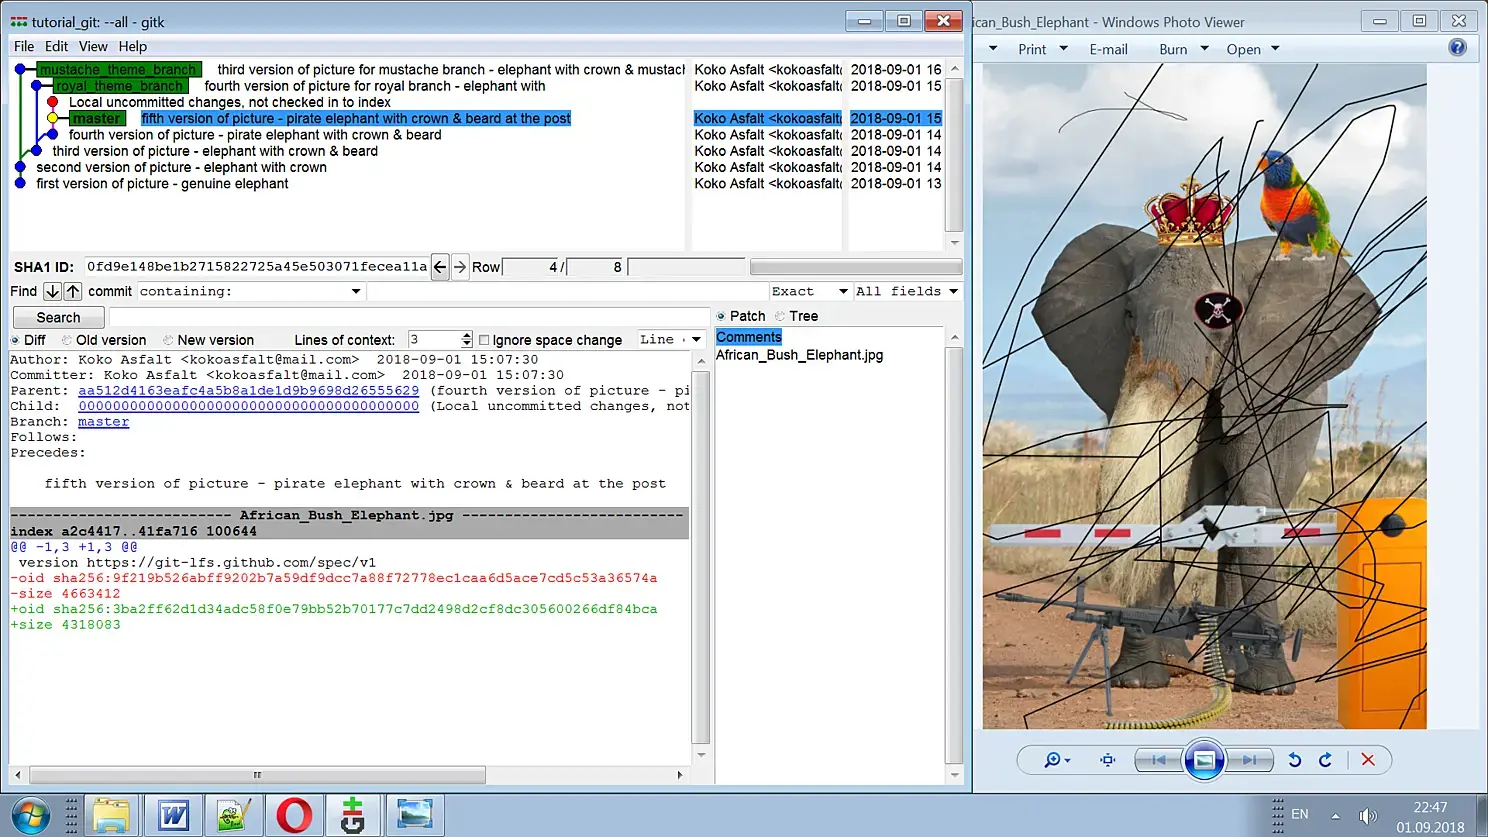Click the back arrow next to SHA1 ID
The height and width of the screenshot is (837, 1488).
click(440, 267)
